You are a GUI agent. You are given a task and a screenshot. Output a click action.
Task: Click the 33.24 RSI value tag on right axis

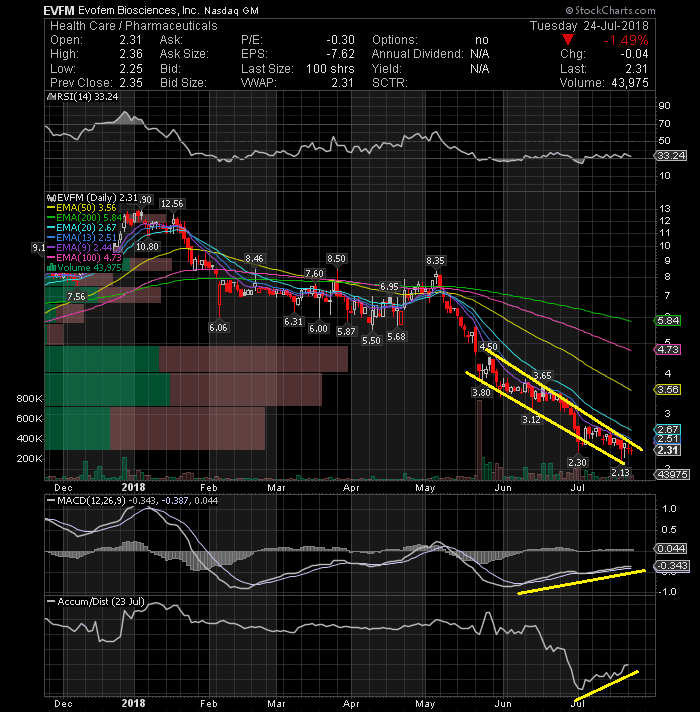671,156
